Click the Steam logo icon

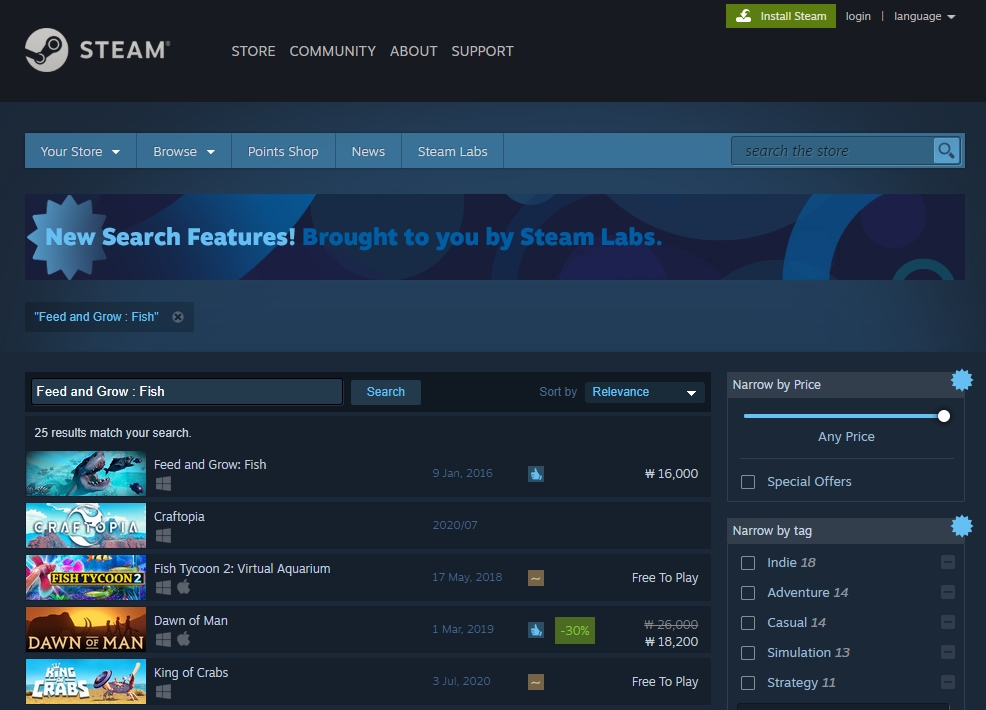click(47, 50)
